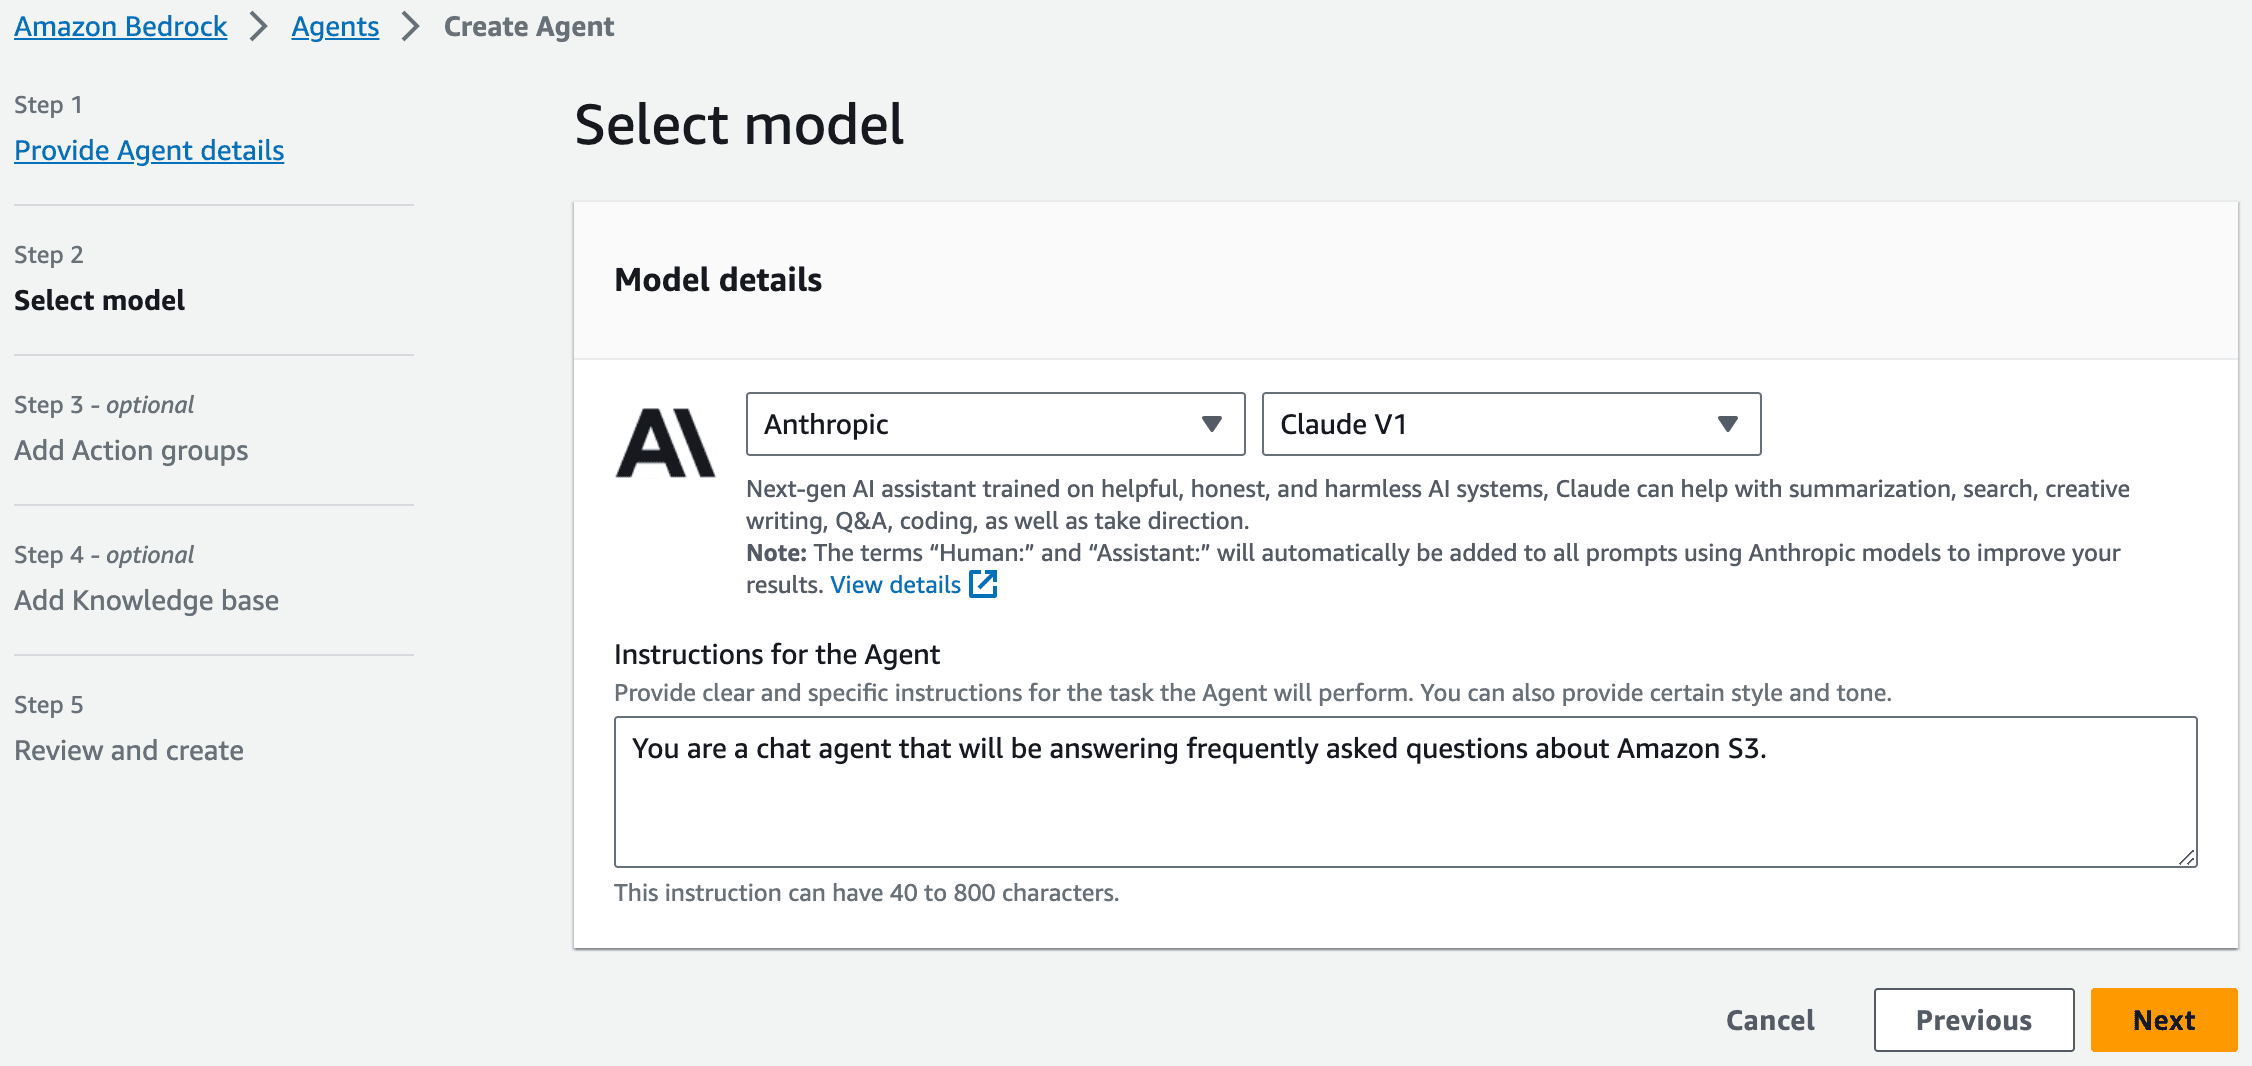Jump to Add Knowledge base step
Viewport: 2252px width, 1066px height.
(x=146, y=600)
